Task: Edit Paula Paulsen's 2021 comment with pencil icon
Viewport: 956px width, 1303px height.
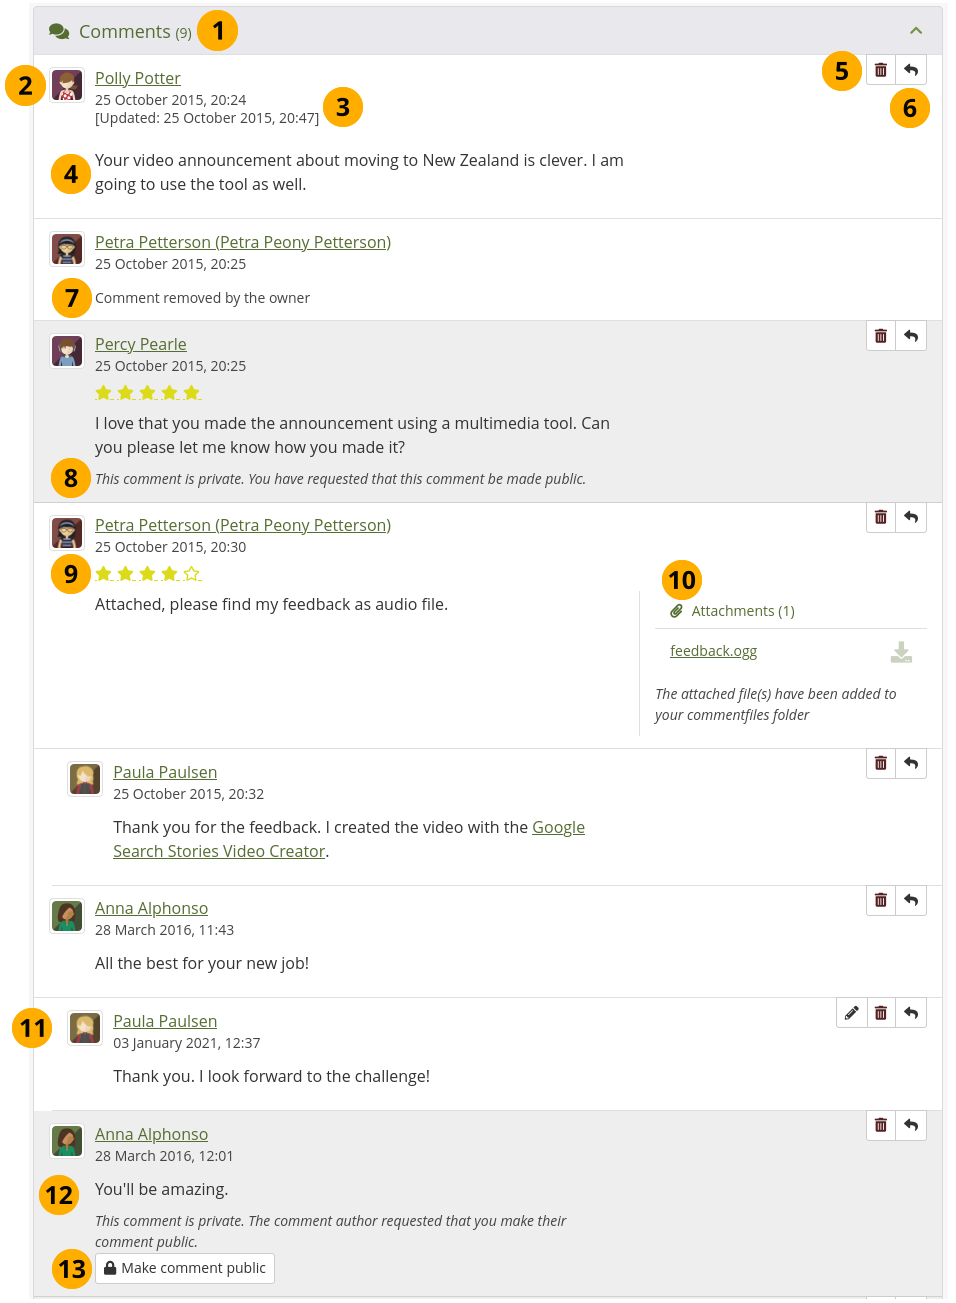Action: click(x=851, y=1013)
